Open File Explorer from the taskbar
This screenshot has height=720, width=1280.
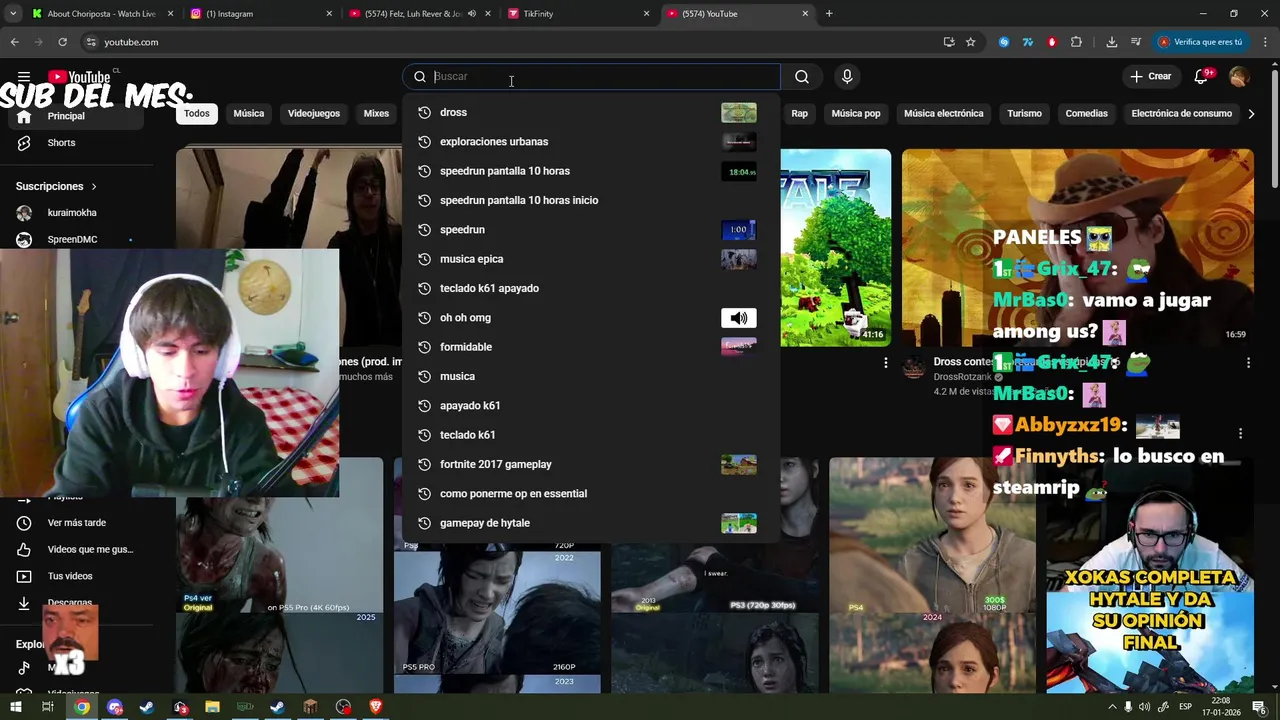(212, 707)
